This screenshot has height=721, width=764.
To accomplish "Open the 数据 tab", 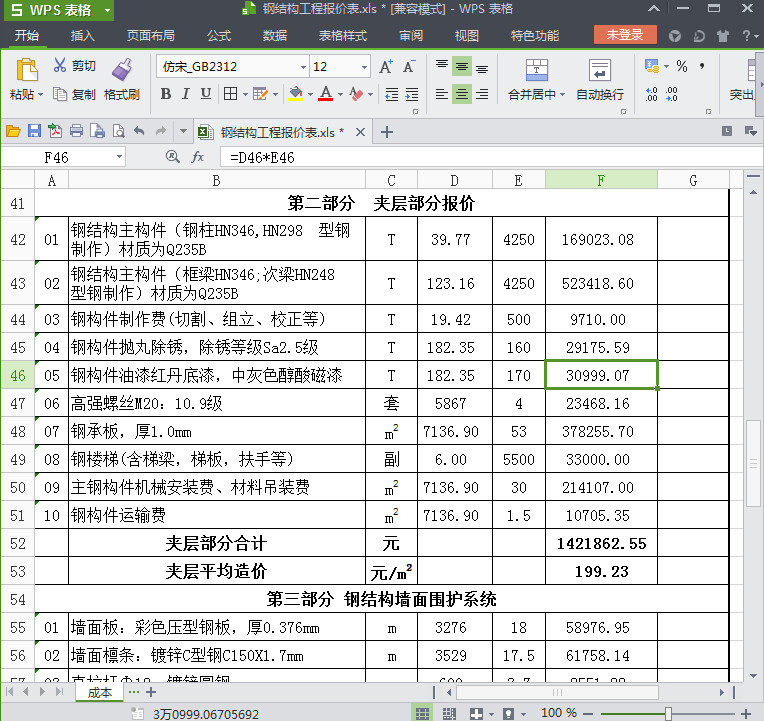I will click(275, 36).
